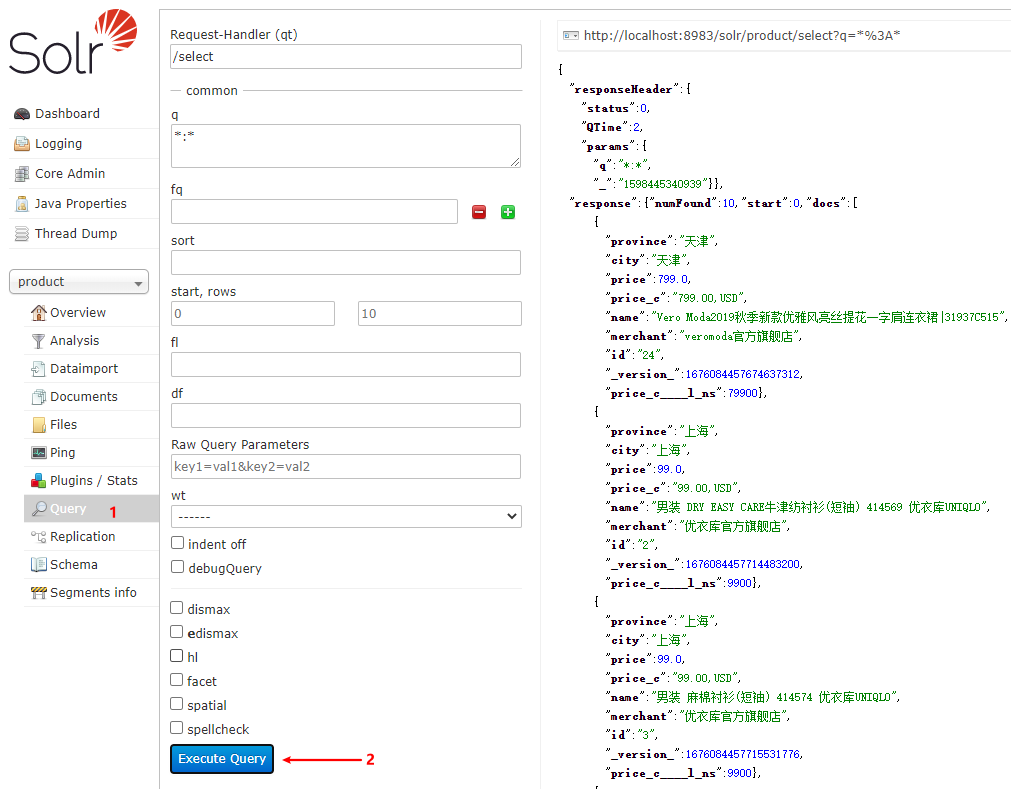Enable the spatial checkbox

pos(177,704)
